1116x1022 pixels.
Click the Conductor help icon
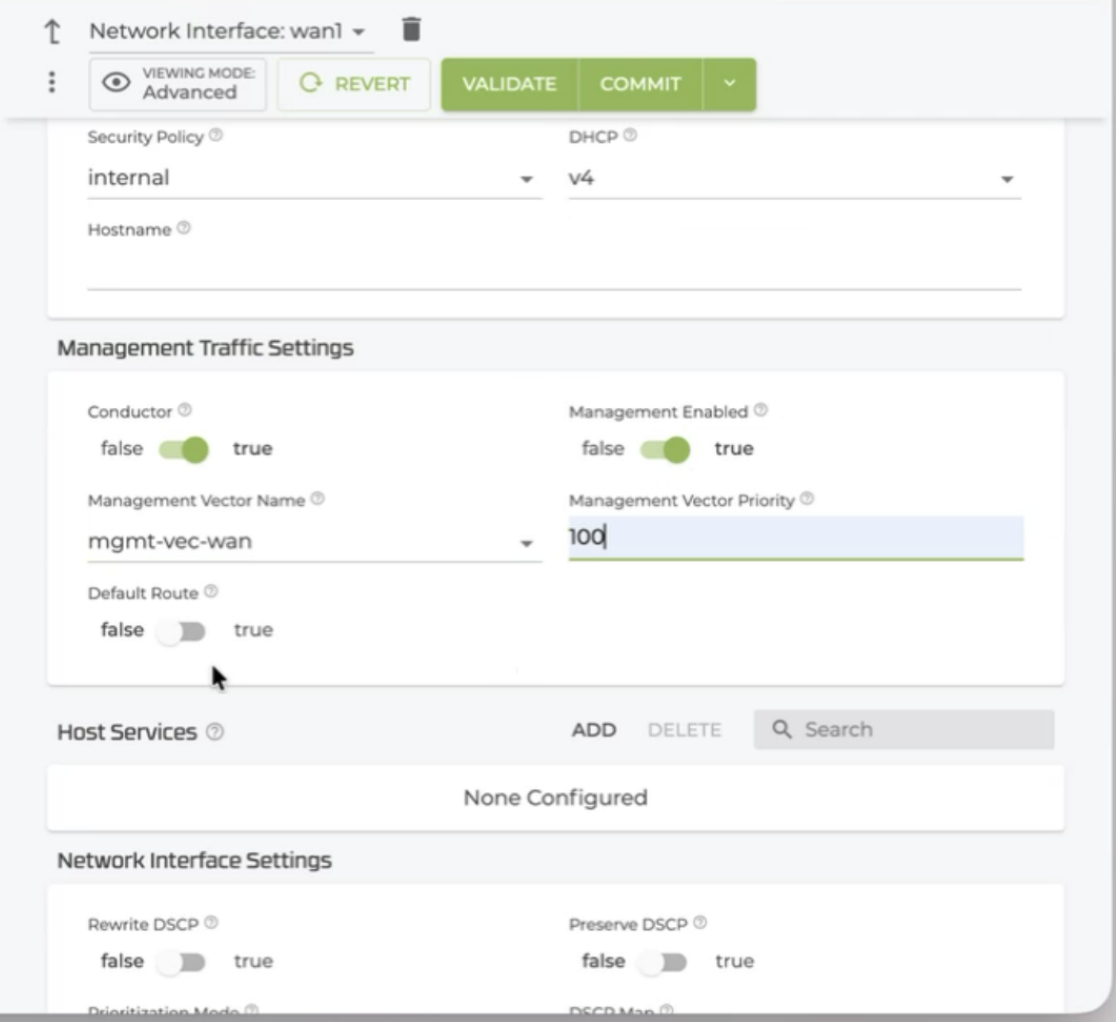point(184,410)
